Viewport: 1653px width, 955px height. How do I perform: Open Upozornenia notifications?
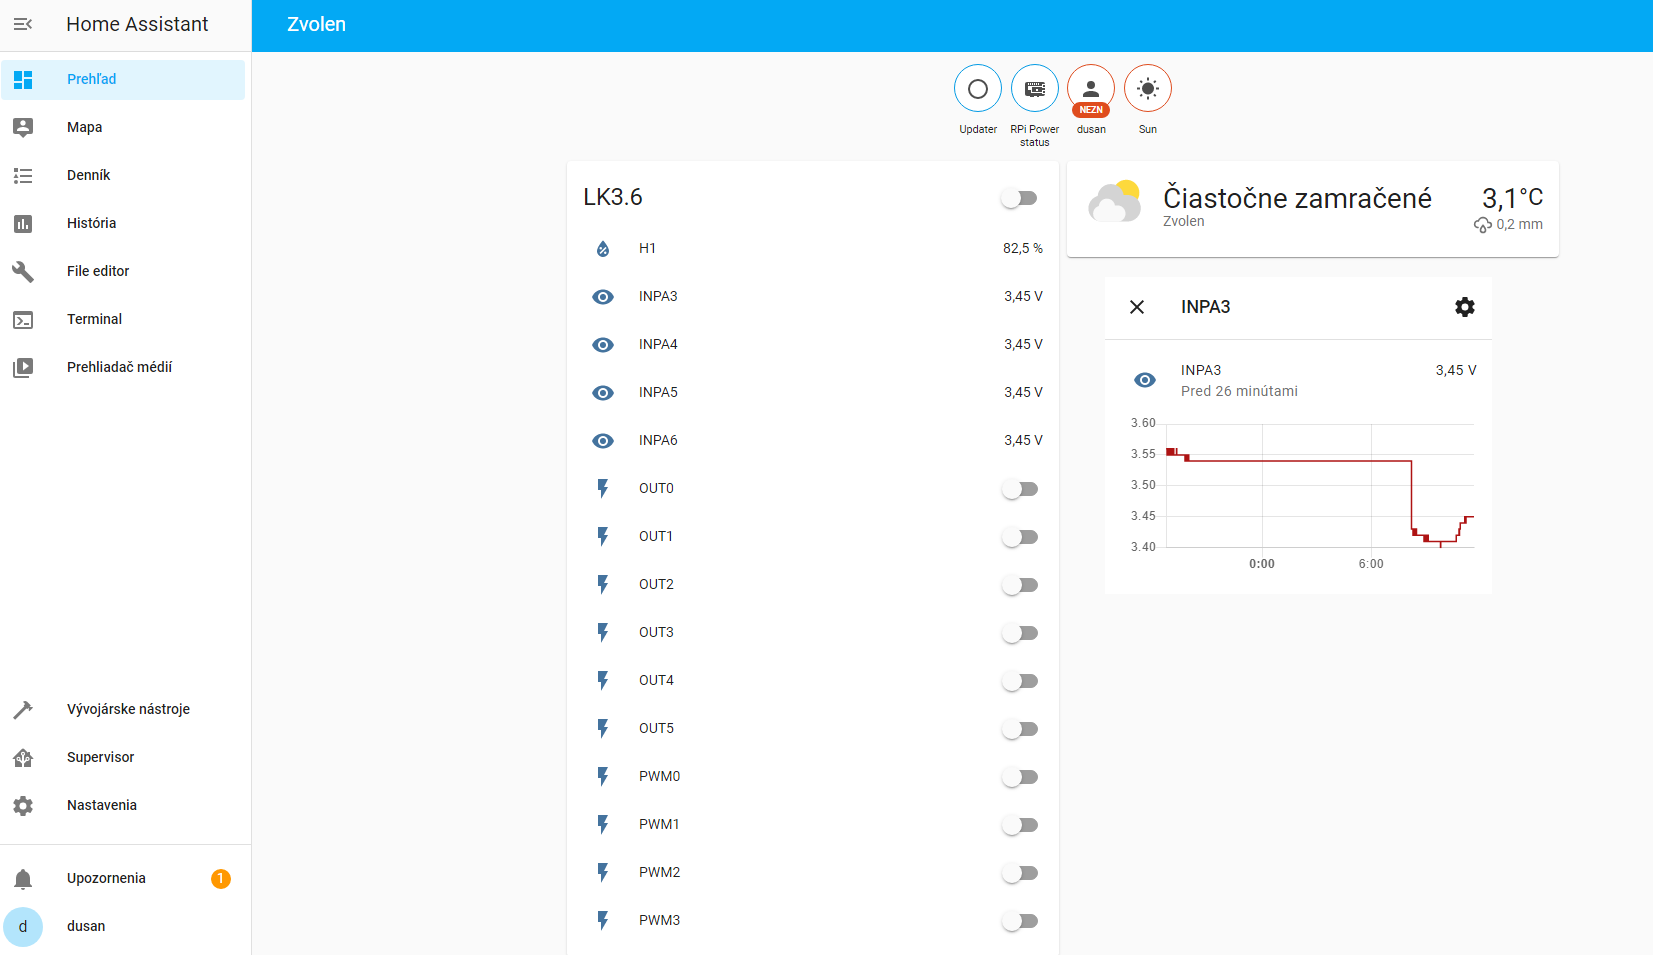point(106,878)
